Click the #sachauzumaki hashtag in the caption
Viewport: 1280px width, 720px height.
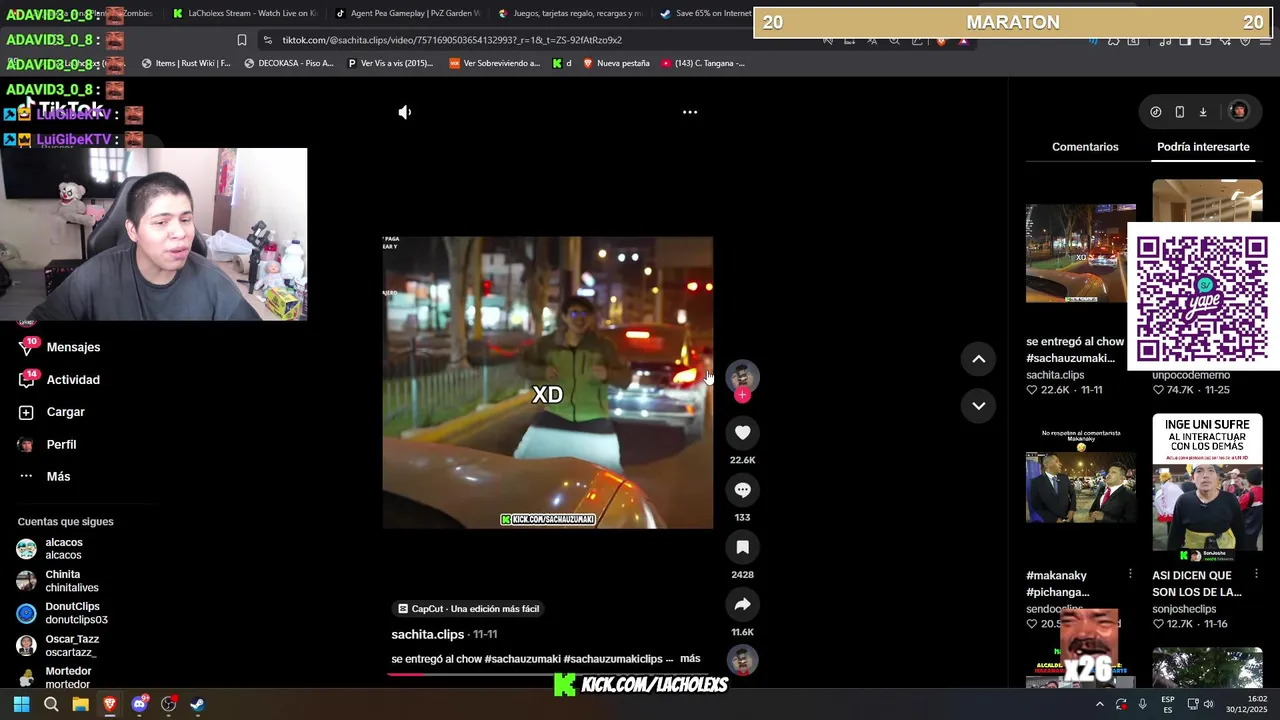pos(521,659)
